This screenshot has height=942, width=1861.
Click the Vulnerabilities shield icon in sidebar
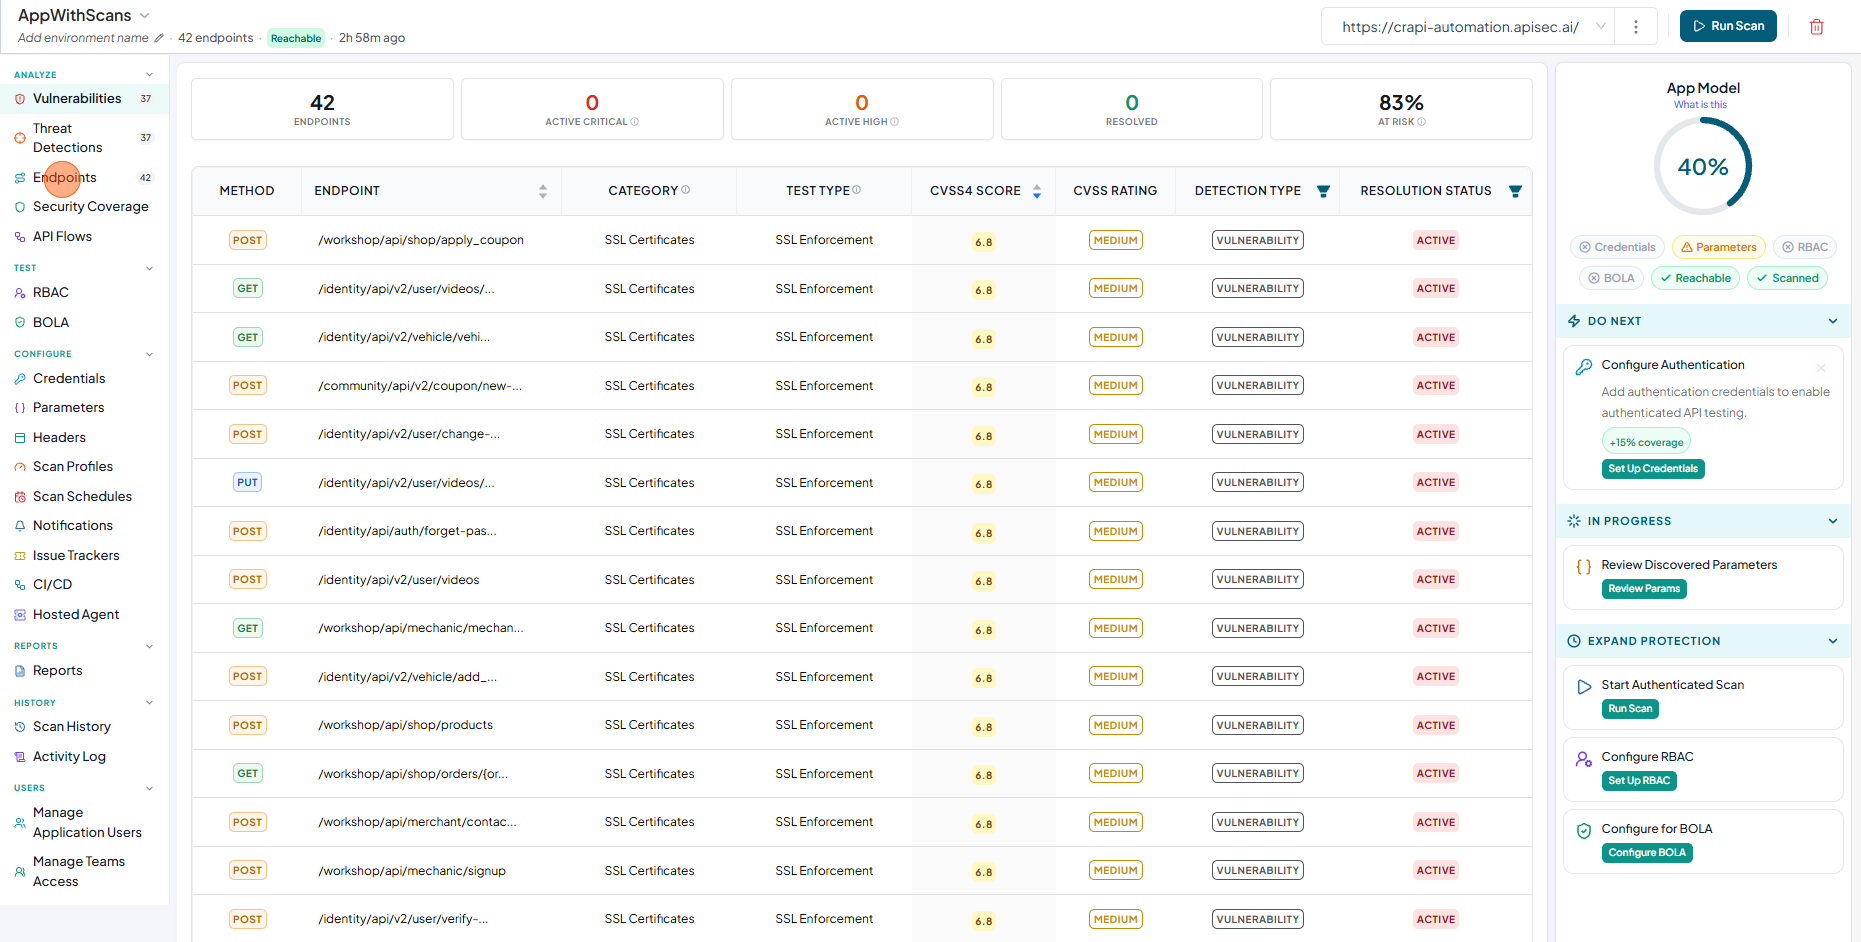[x=20, y=99]
